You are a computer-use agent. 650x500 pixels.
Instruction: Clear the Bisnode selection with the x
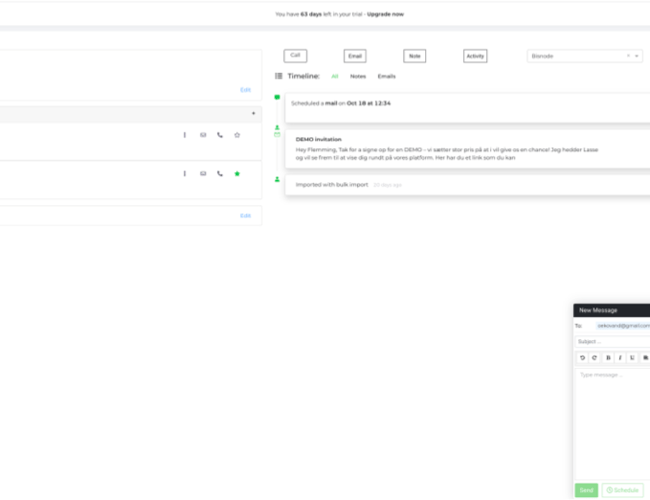click(x=628, y=56)
